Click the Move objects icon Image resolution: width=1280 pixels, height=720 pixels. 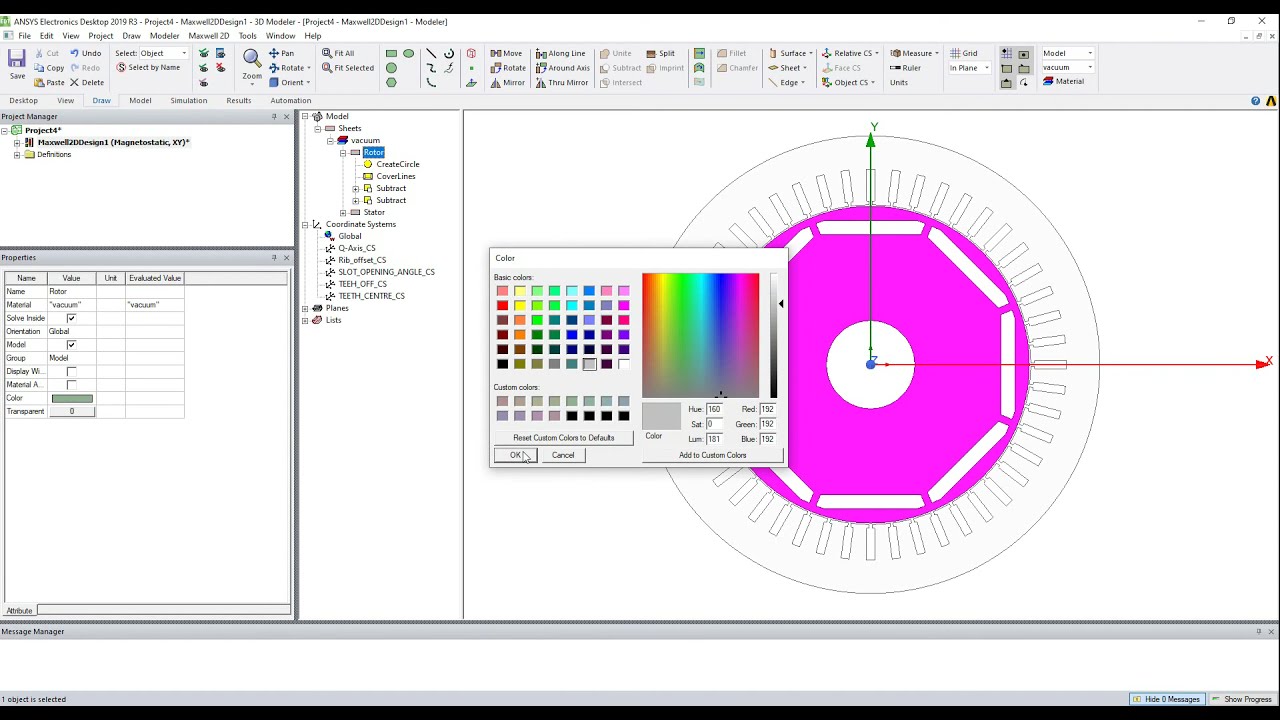pos(495,53)
